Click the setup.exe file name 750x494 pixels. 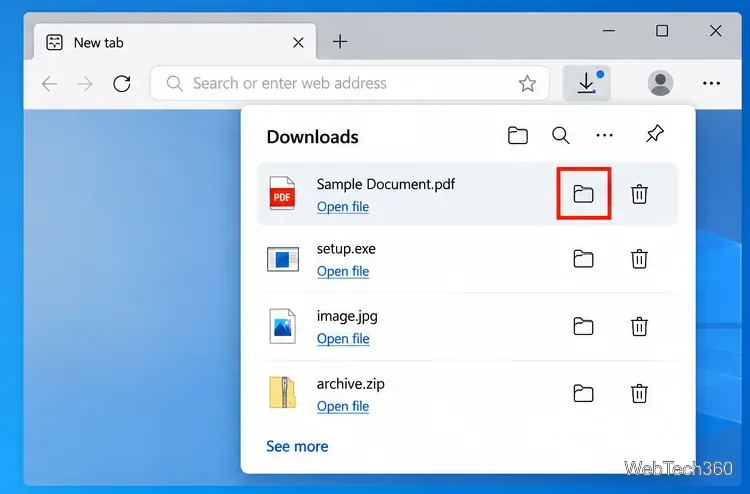coord(346,249)
